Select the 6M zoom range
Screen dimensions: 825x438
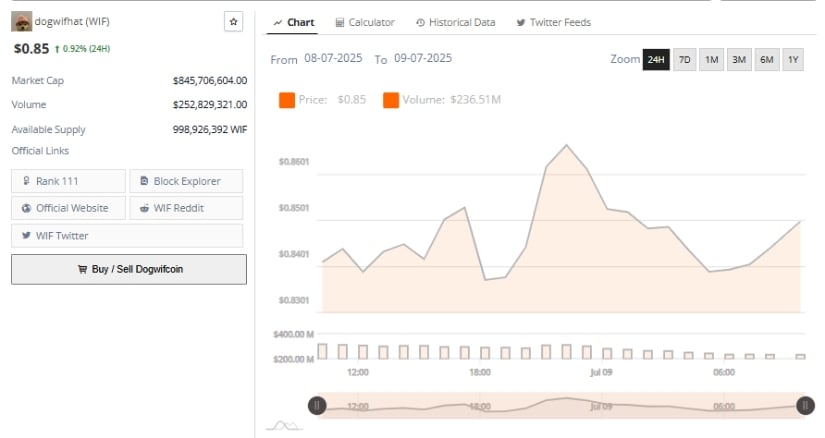click(767, 59)
